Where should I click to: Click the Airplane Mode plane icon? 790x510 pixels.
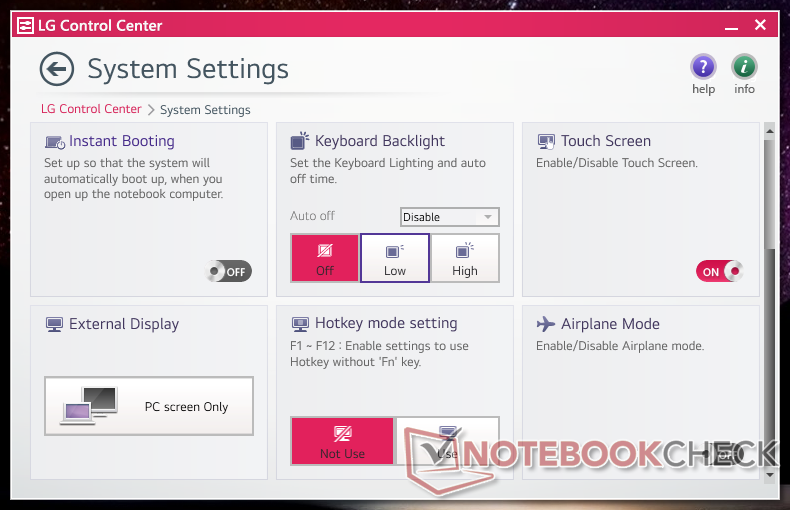click(546, 324)
